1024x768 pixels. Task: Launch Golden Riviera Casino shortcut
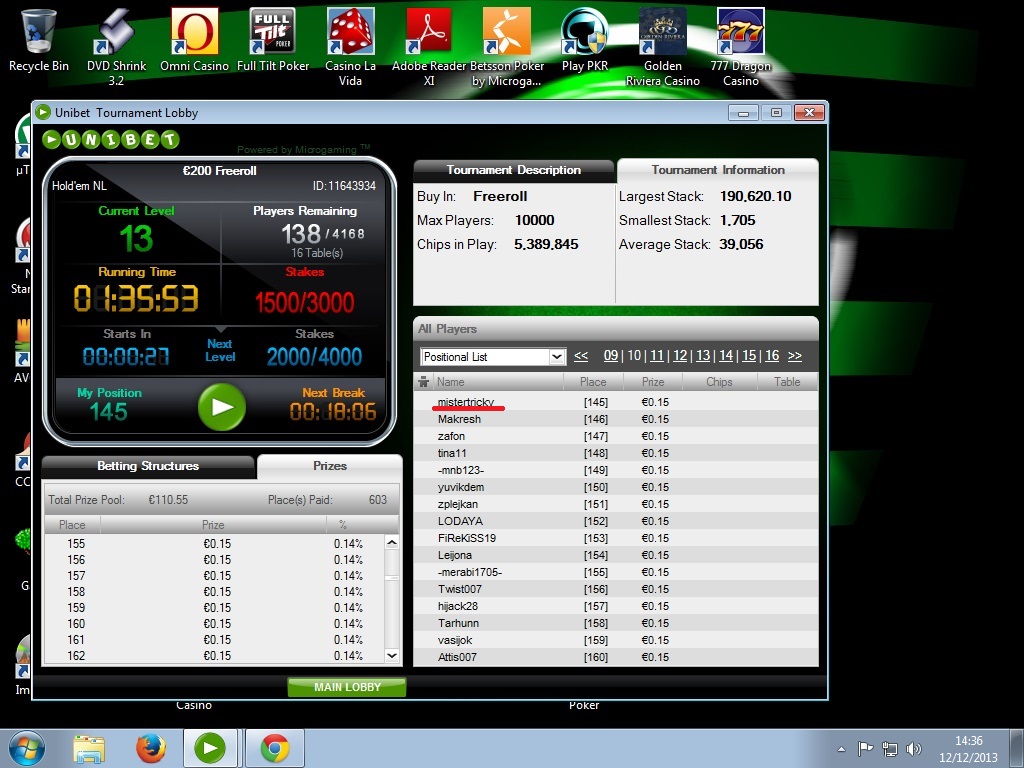[x=663, y=47]
